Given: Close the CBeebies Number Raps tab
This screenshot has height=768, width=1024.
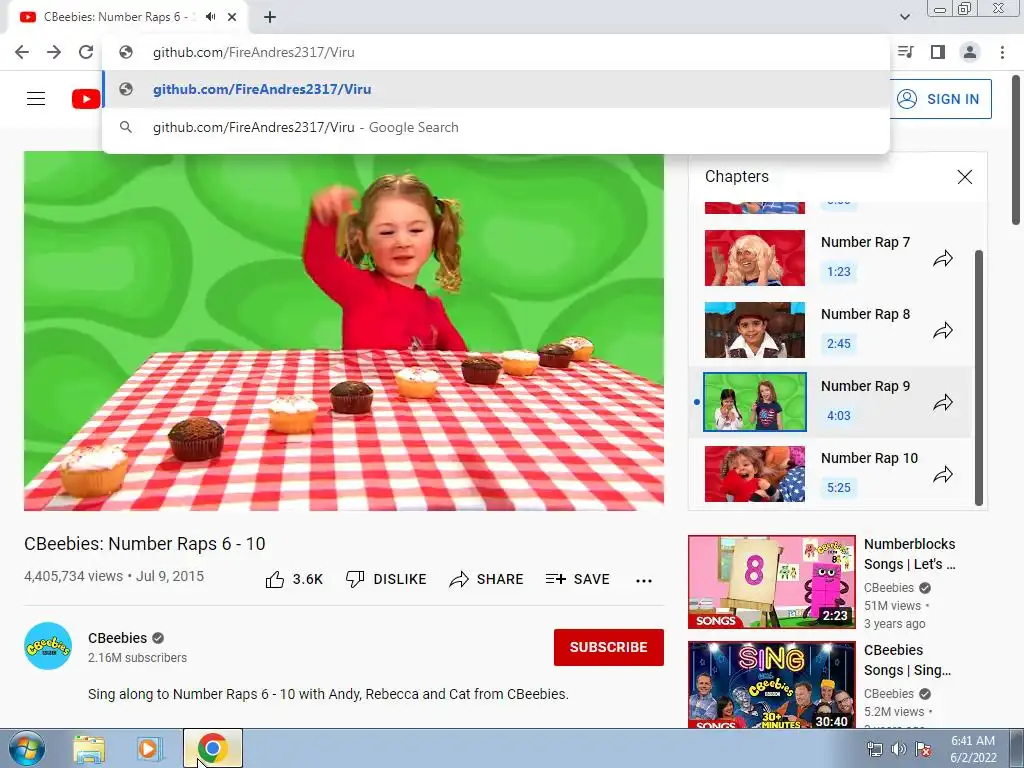Looking at the screenshot, I should [x=232, y=17].
